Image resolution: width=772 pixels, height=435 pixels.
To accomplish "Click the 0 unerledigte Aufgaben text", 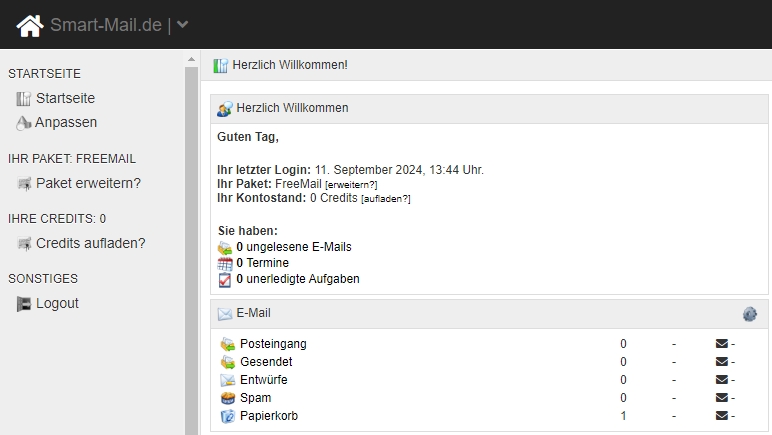I will point(298,279).
